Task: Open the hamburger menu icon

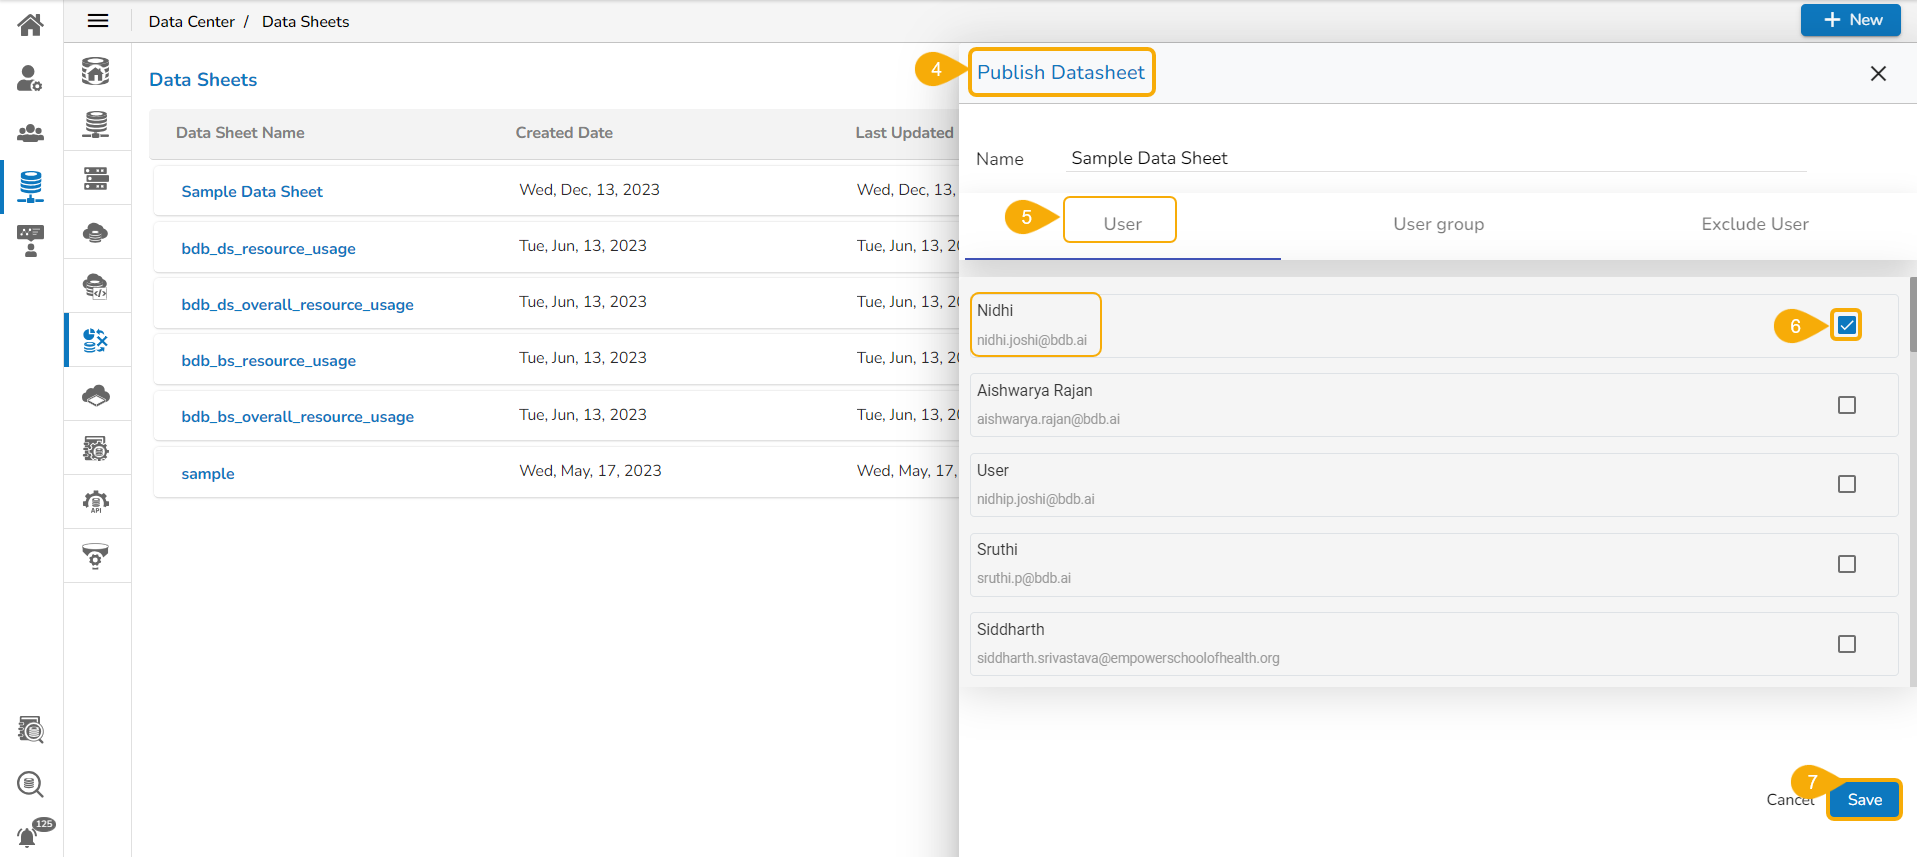Action: tap(98, 21)
